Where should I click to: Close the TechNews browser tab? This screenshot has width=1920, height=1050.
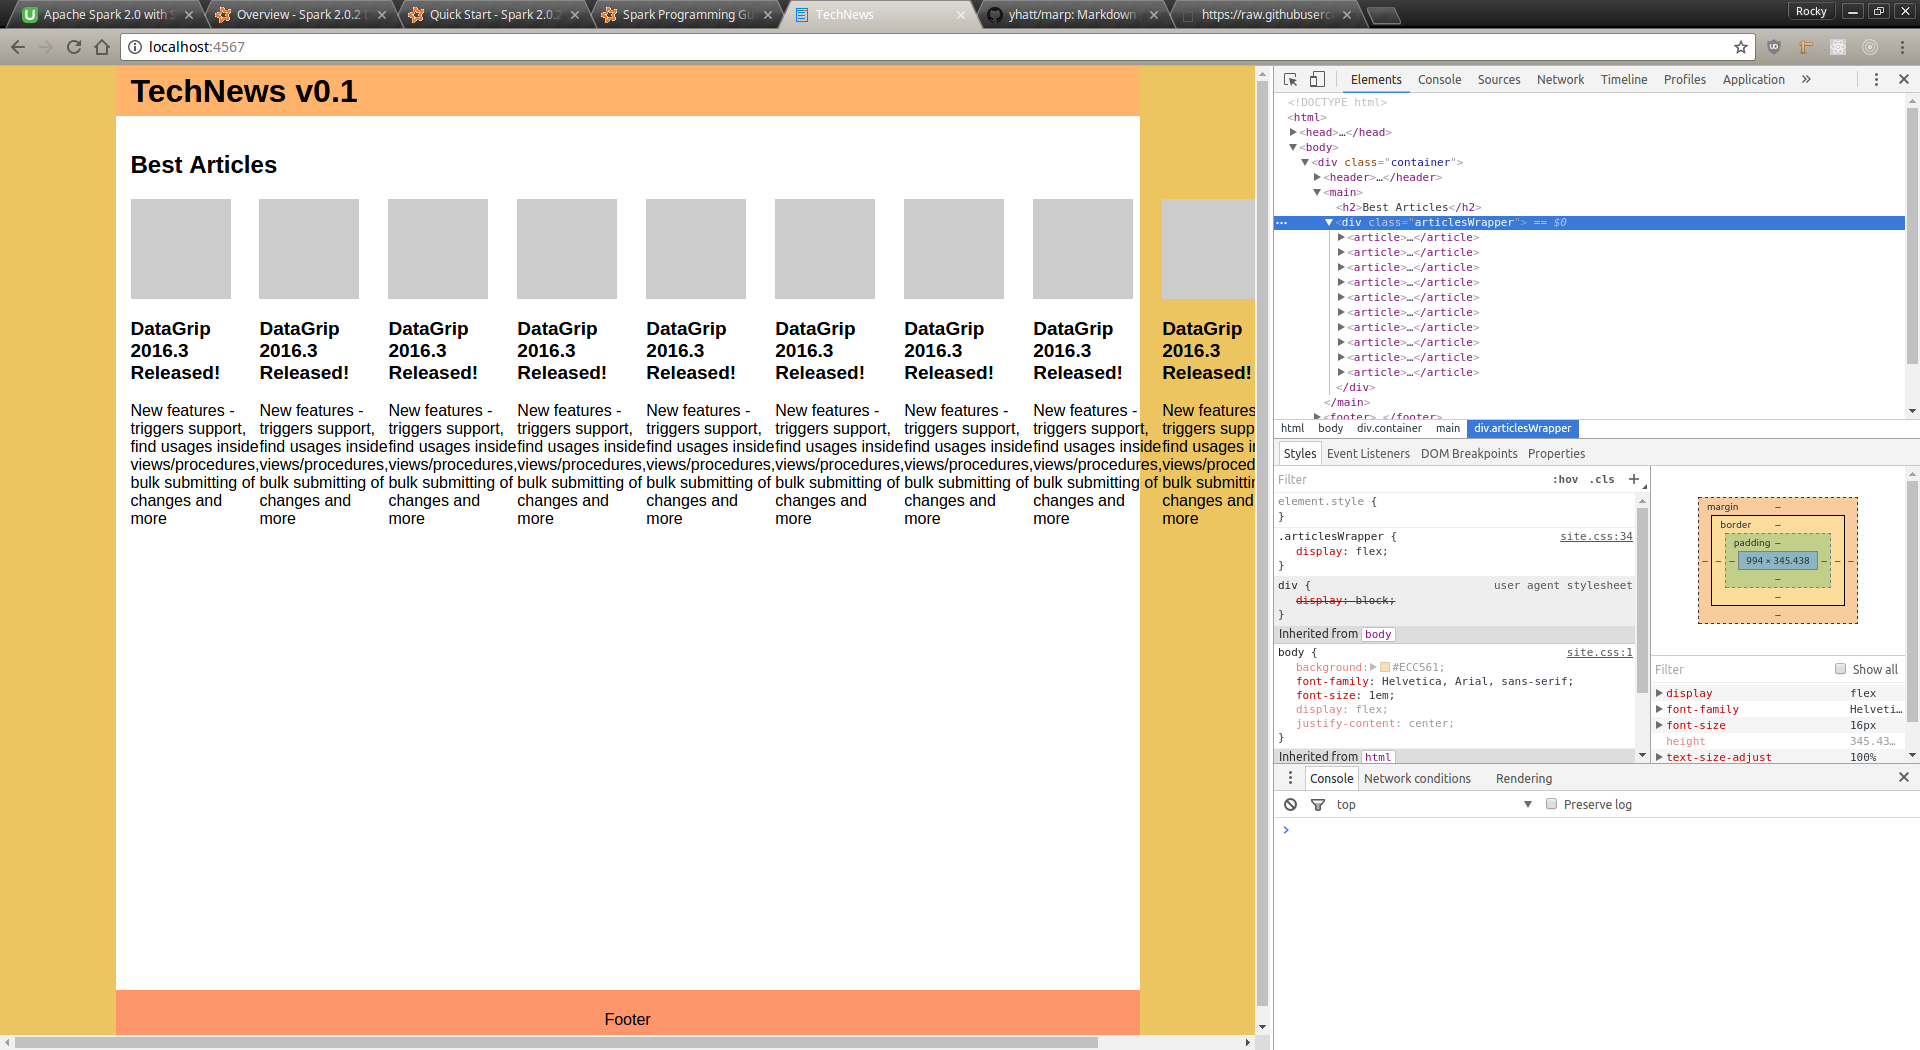[961, 15]
